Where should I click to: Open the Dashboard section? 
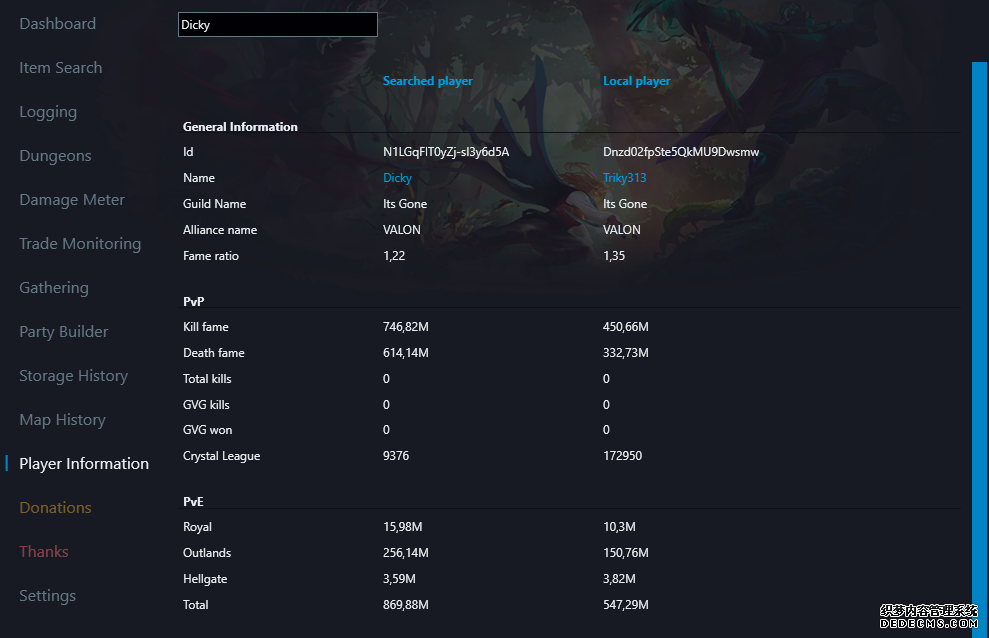coord(58,24)
